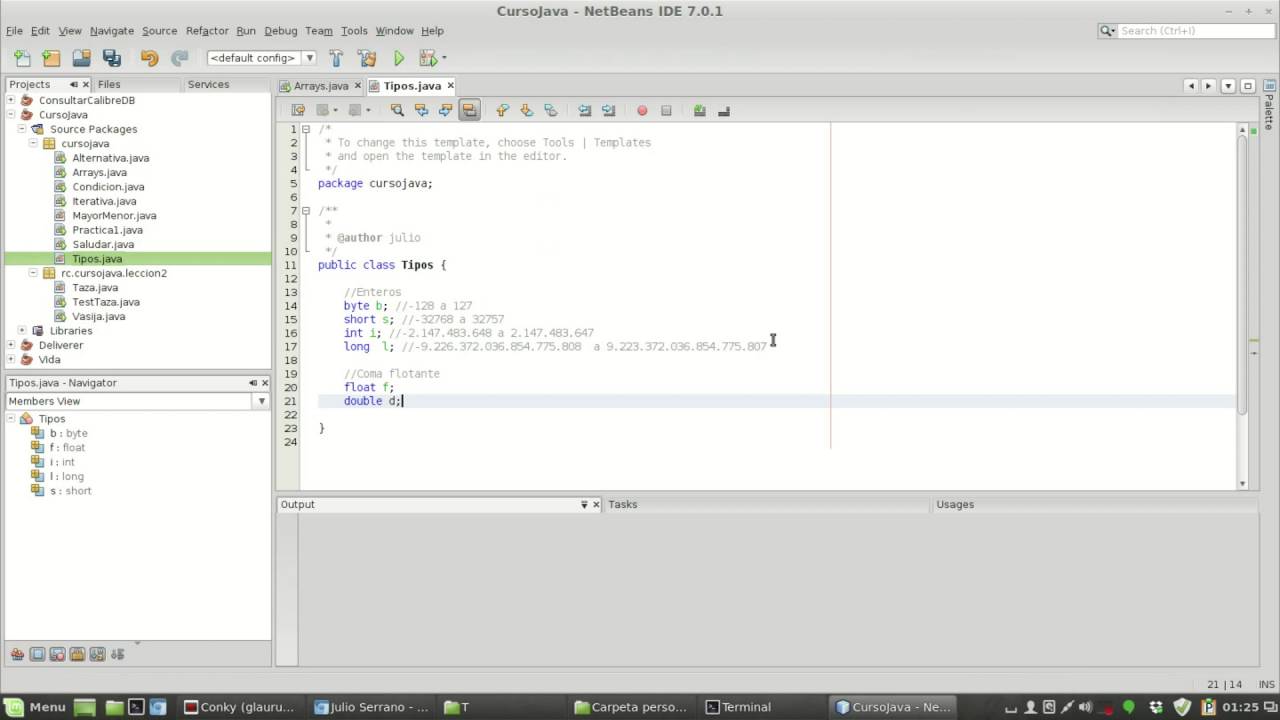Click the Find Next Occurrence editor icon
The width and height of the screenshot is (1280, 720).
pos(446,110)
